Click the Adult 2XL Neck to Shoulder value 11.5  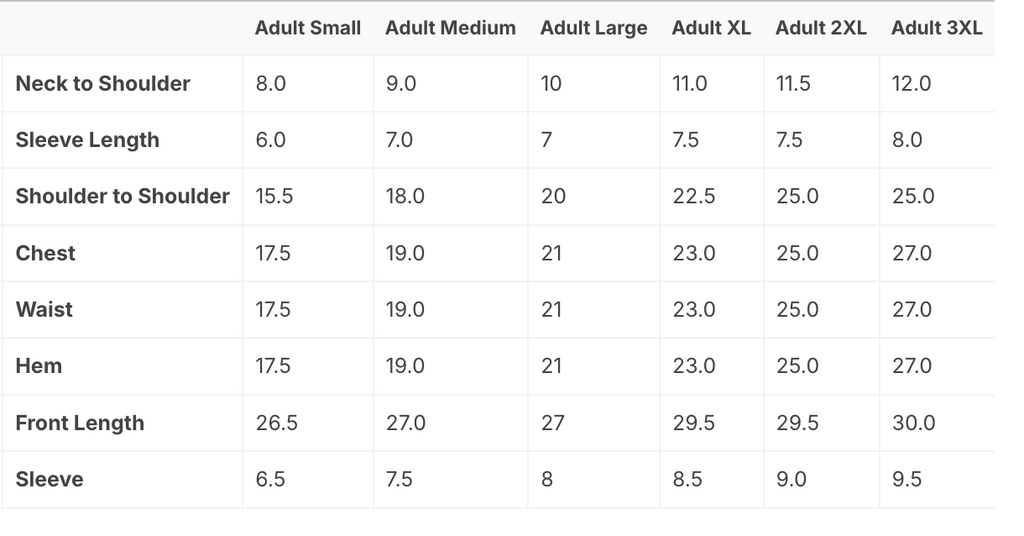pos(793,84)
